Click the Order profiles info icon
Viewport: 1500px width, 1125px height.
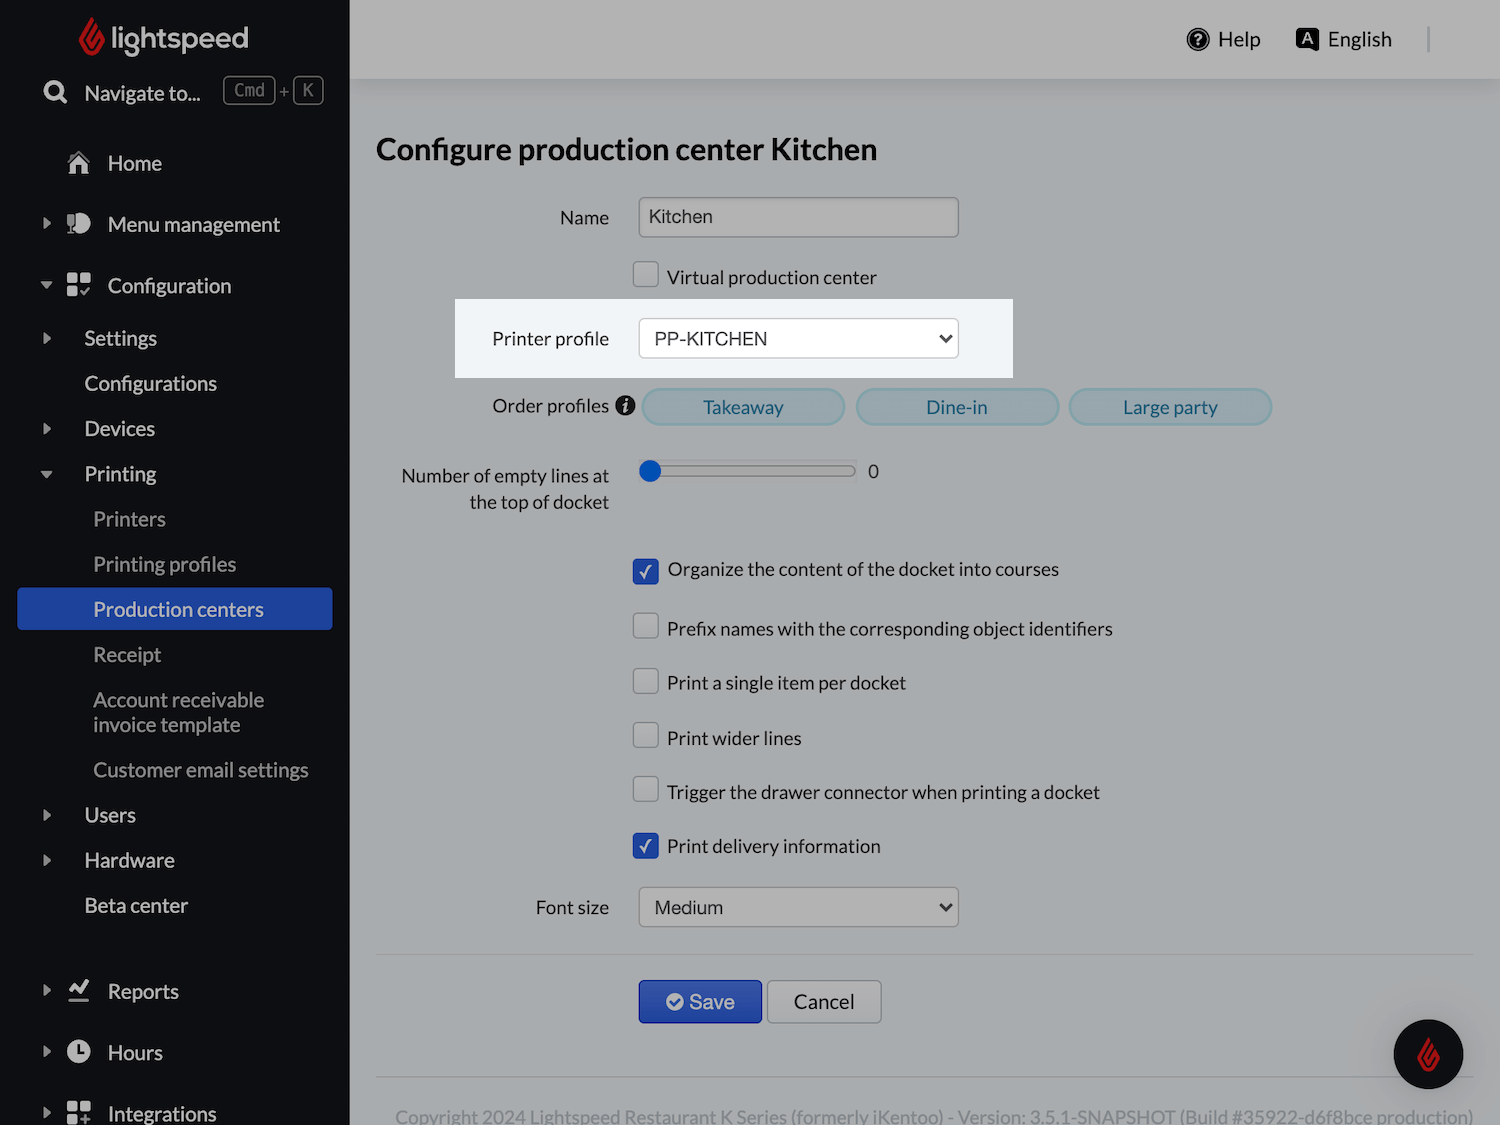click(x=625, y=406)
